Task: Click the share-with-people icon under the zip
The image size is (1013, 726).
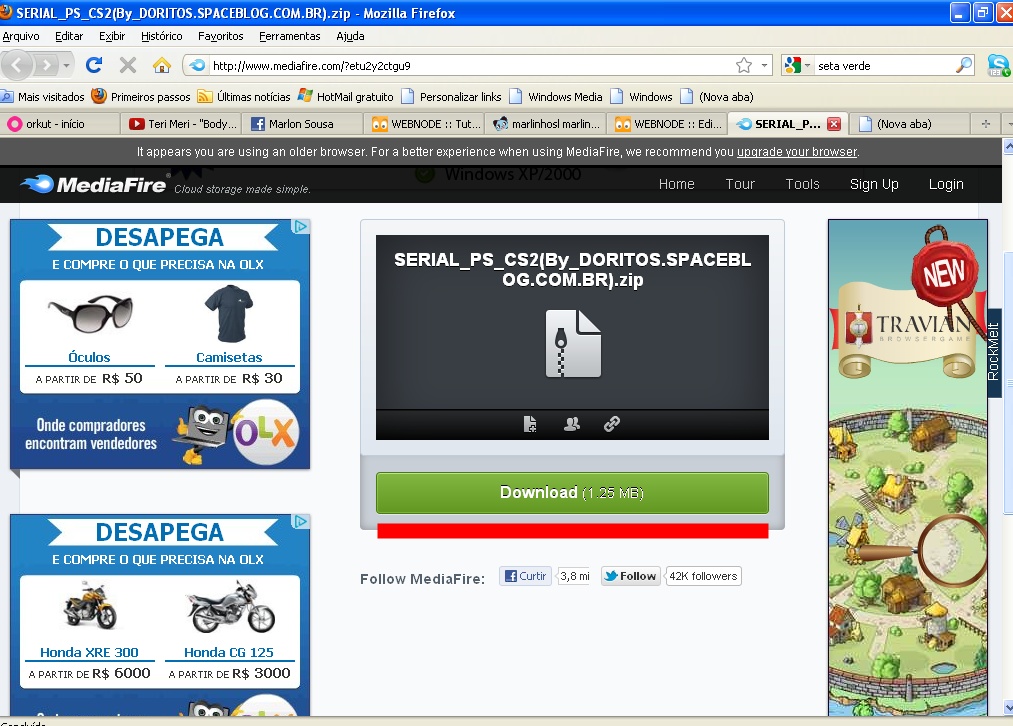Action: [x=572, y=424]
